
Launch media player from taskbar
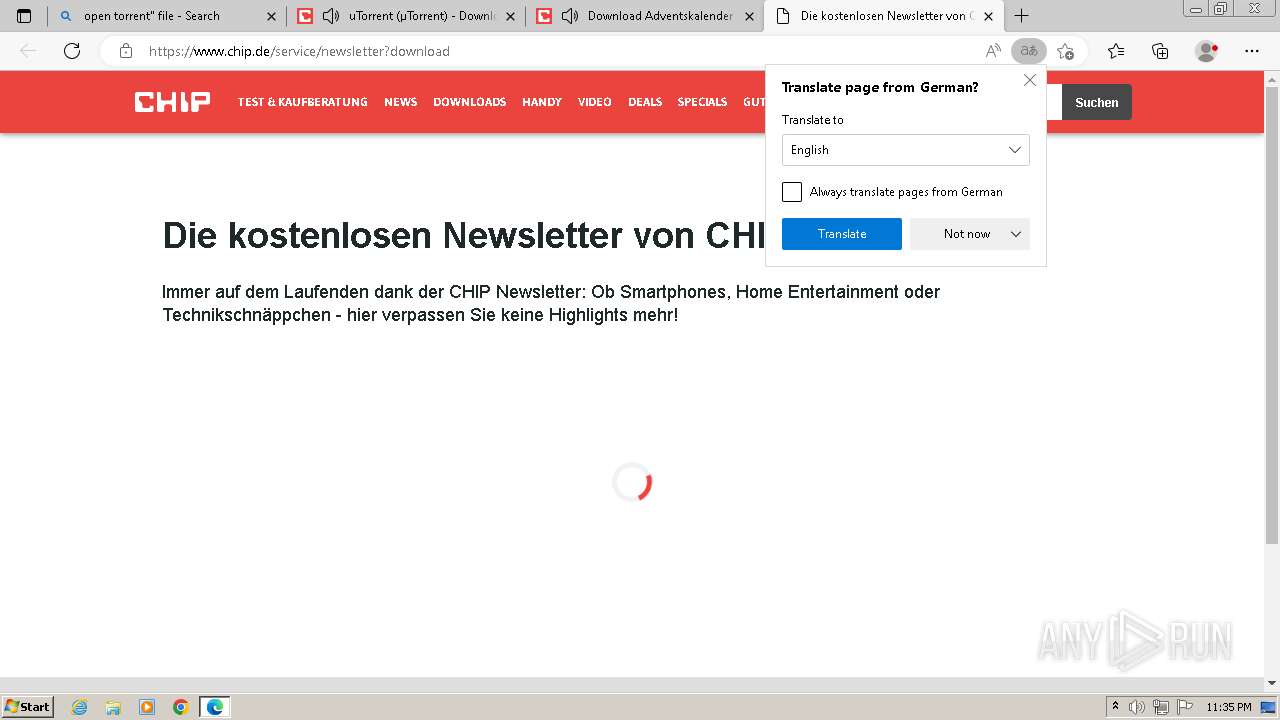147,707
